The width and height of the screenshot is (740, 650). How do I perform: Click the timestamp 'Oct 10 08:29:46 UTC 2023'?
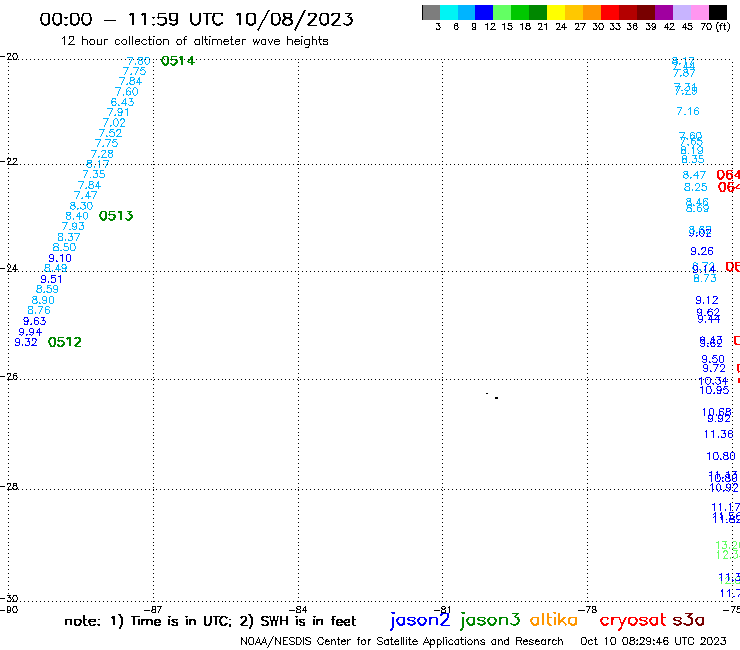click(653, 642)
